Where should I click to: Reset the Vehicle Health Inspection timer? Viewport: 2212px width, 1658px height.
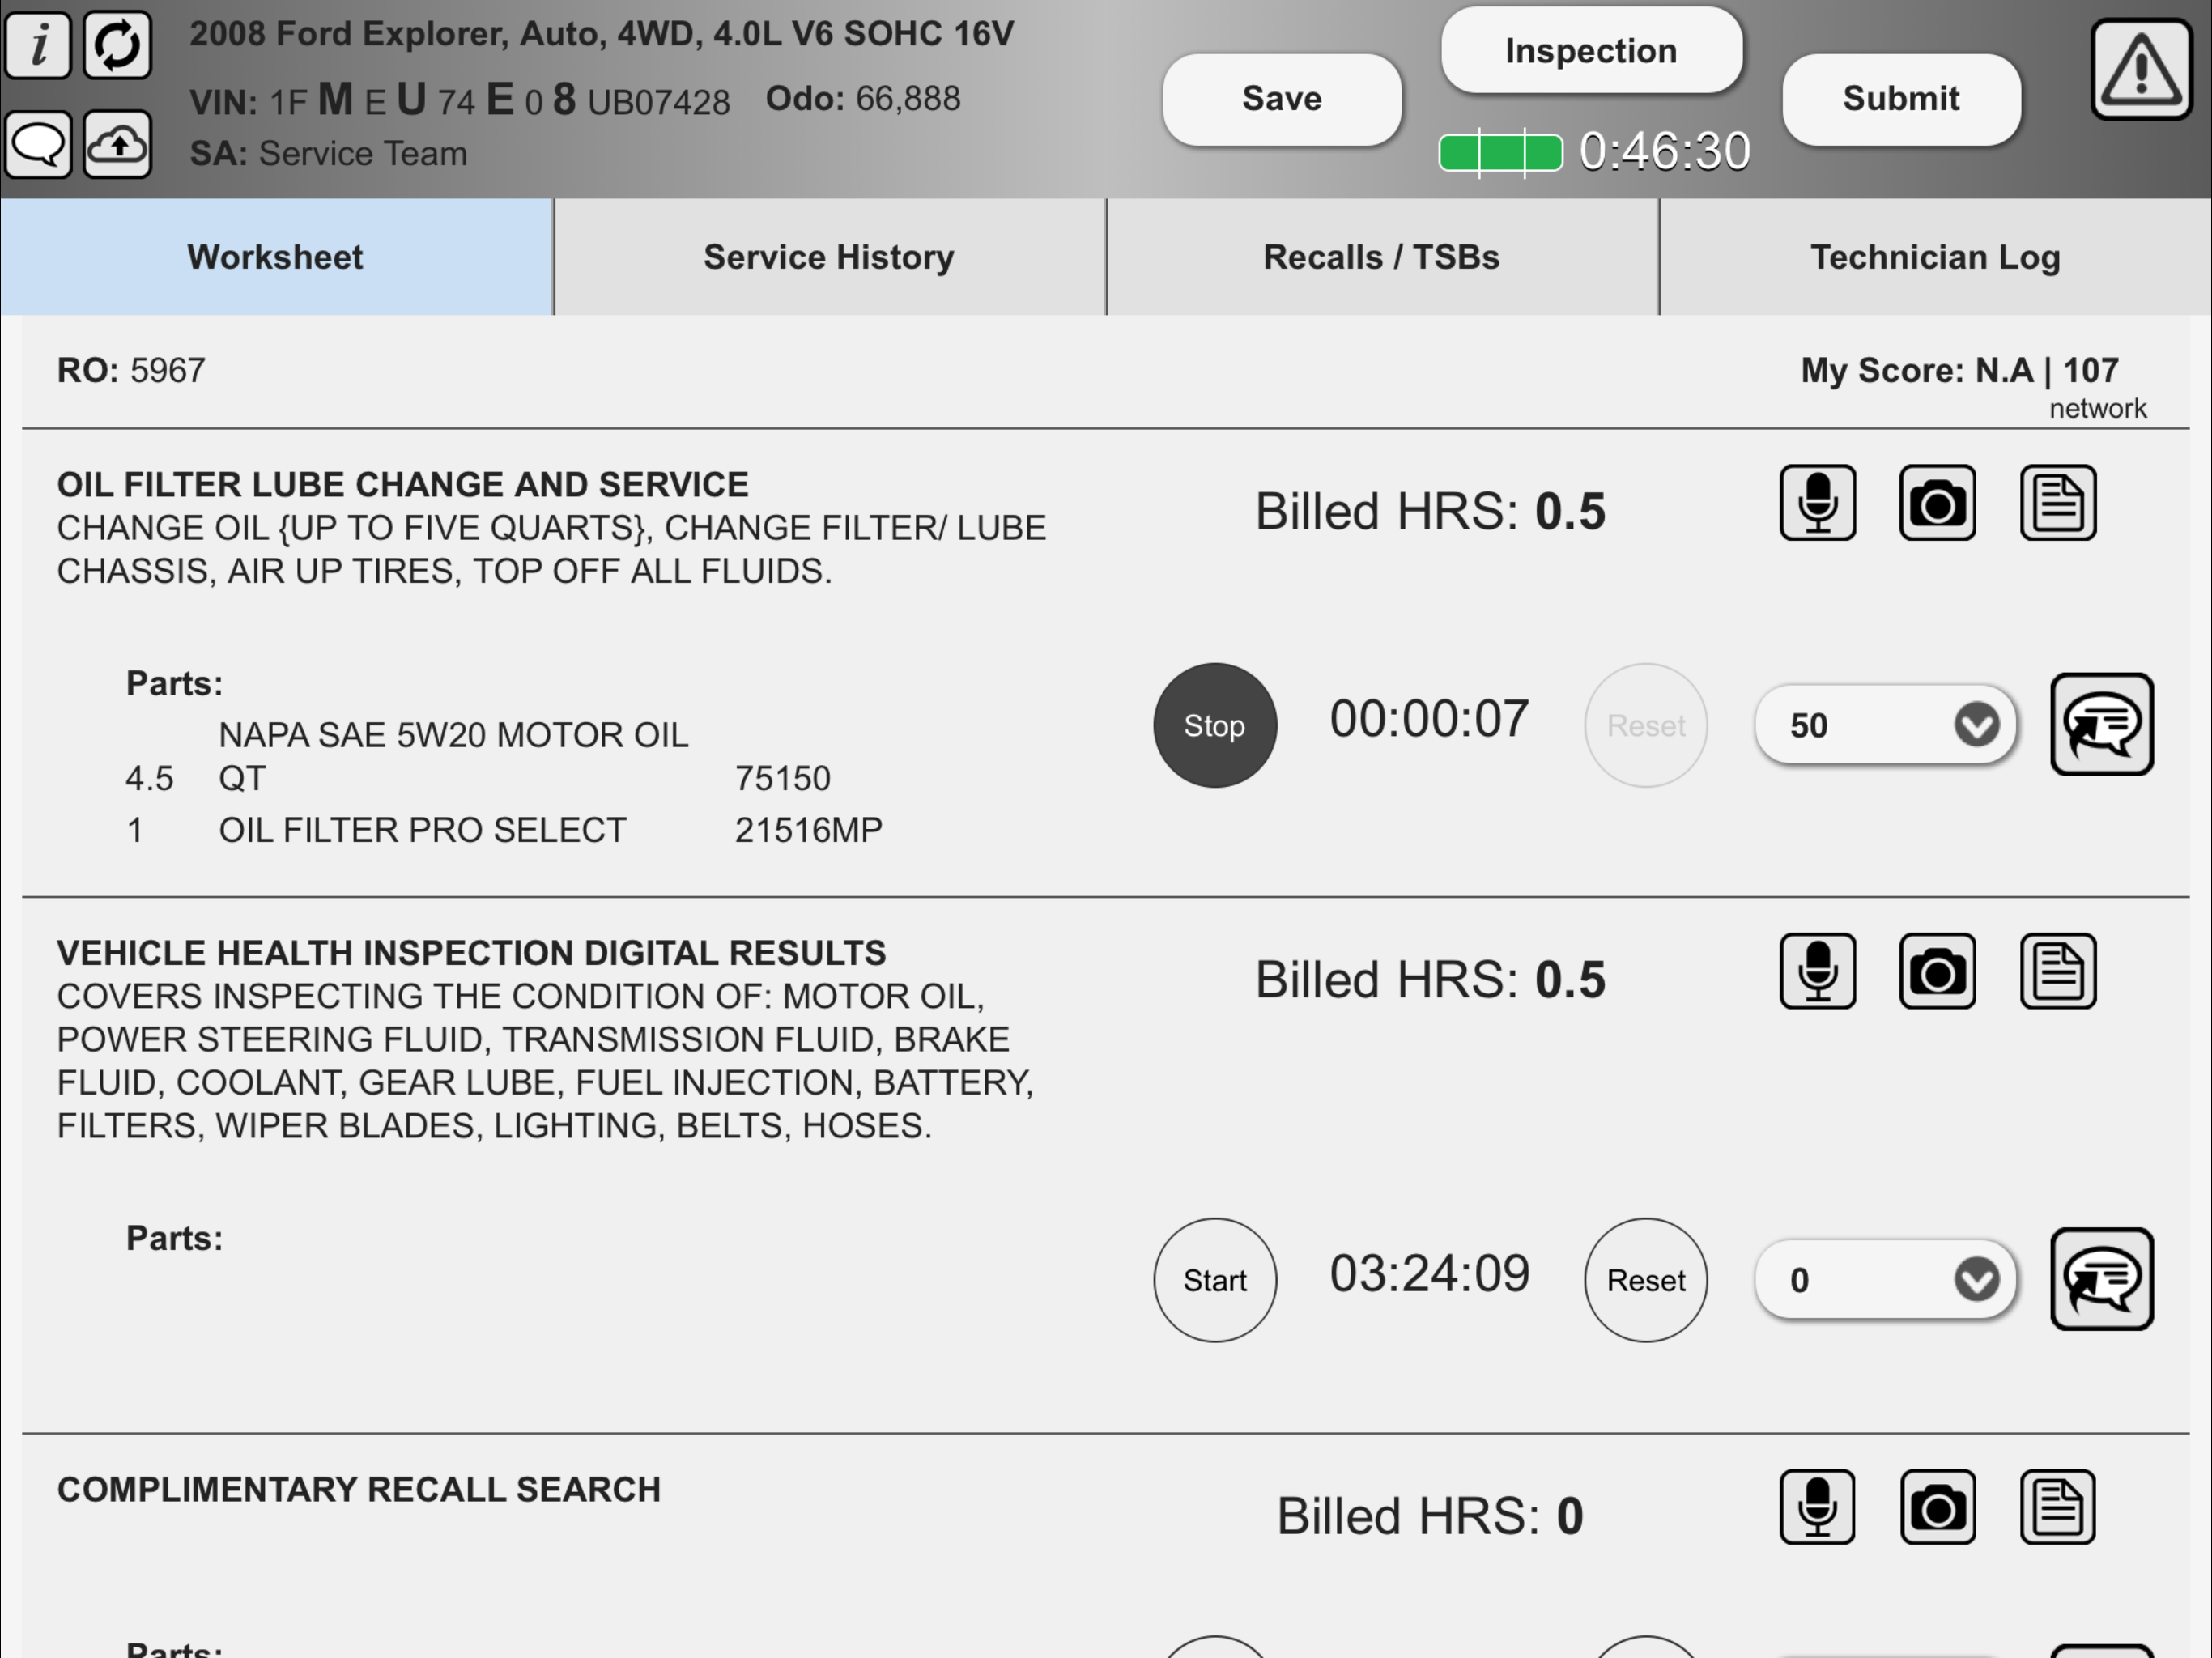[x=1646, y=1280]
